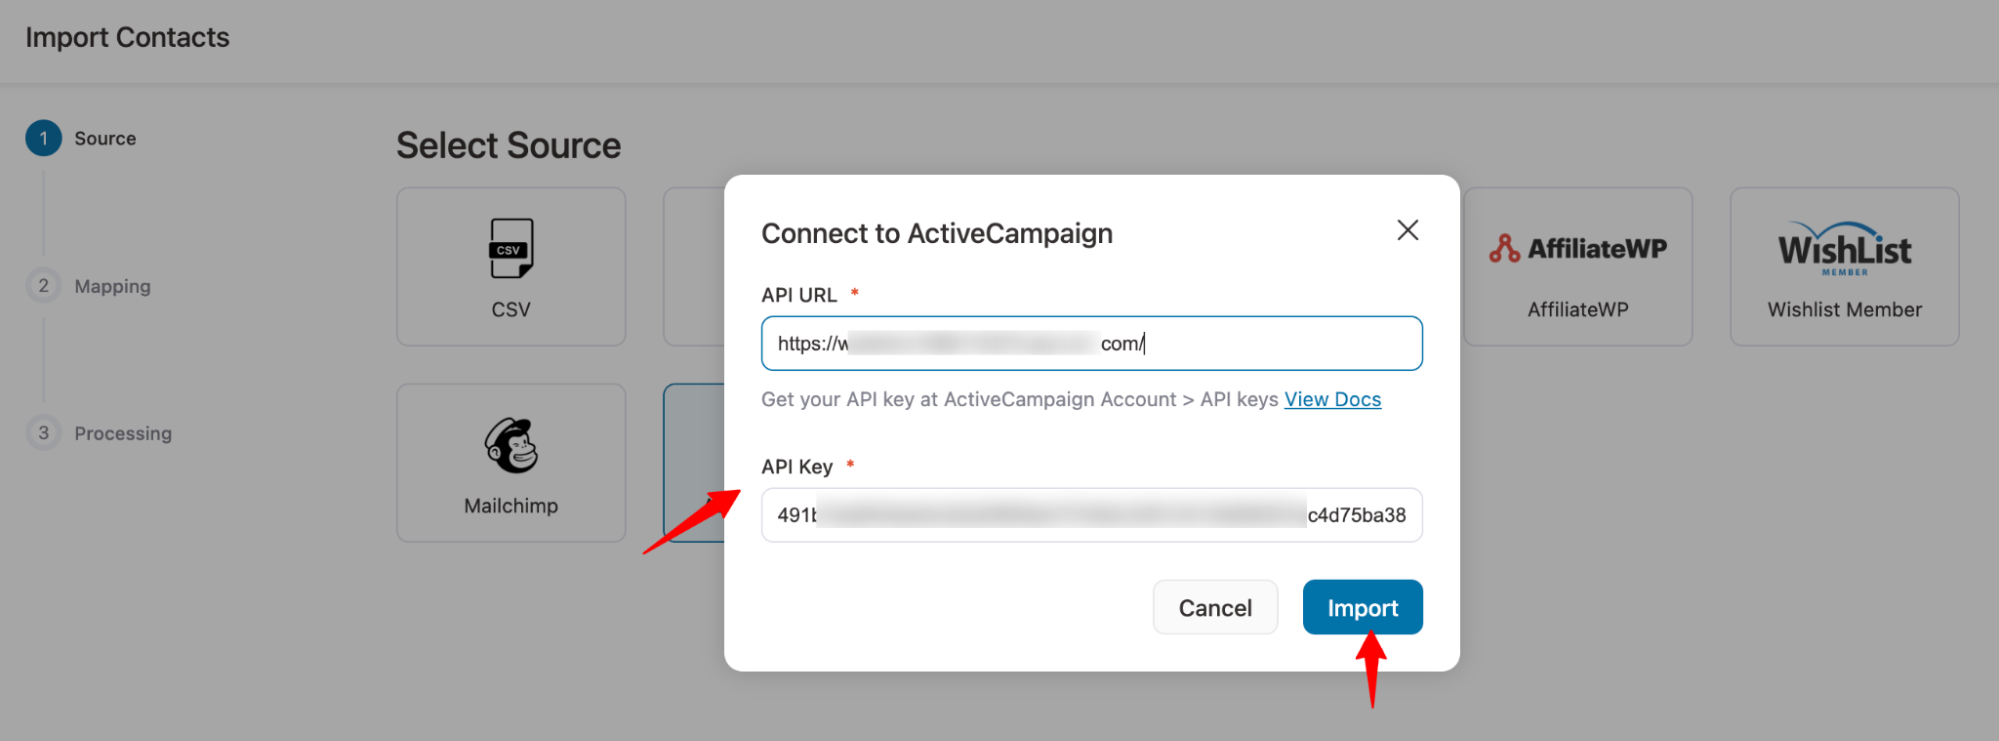Select the Wishlist Member source label

click(1844, 310)
